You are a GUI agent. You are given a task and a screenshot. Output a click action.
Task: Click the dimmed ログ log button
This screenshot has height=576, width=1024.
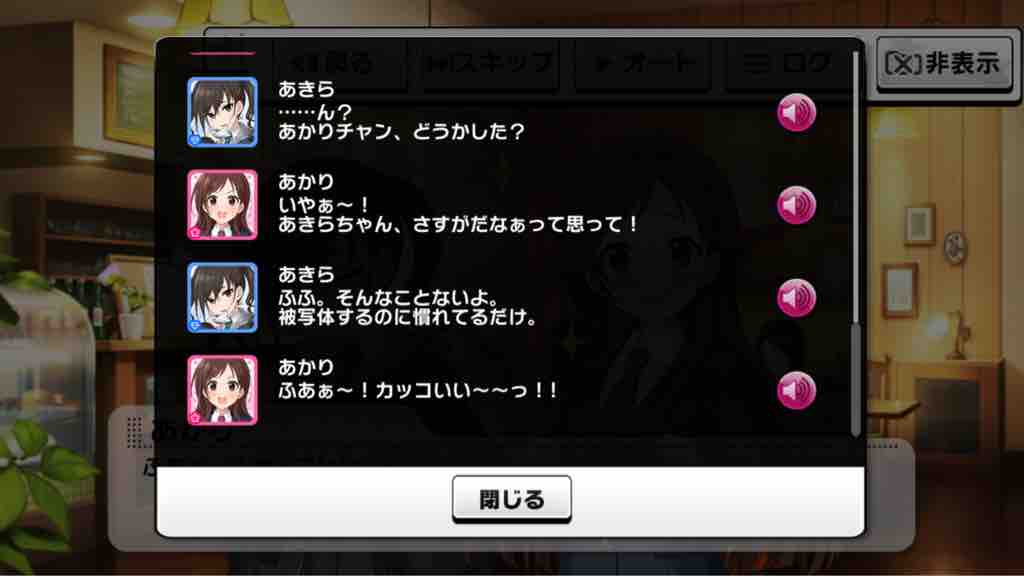787,63
